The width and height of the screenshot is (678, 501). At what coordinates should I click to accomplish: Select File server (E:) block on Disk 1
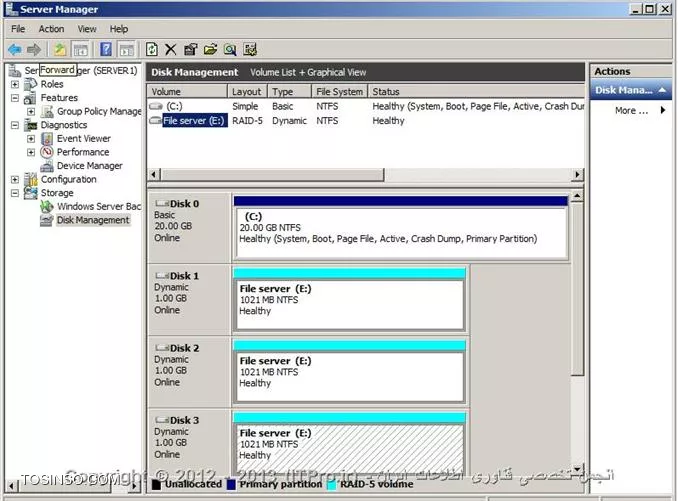click(x=349, y=300)
